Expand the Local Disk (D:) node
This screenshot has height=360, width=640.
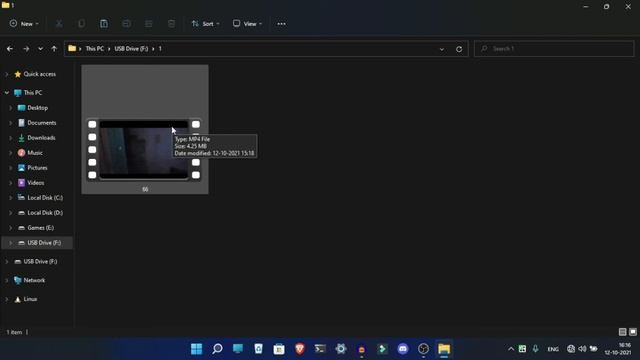(11, 213)
